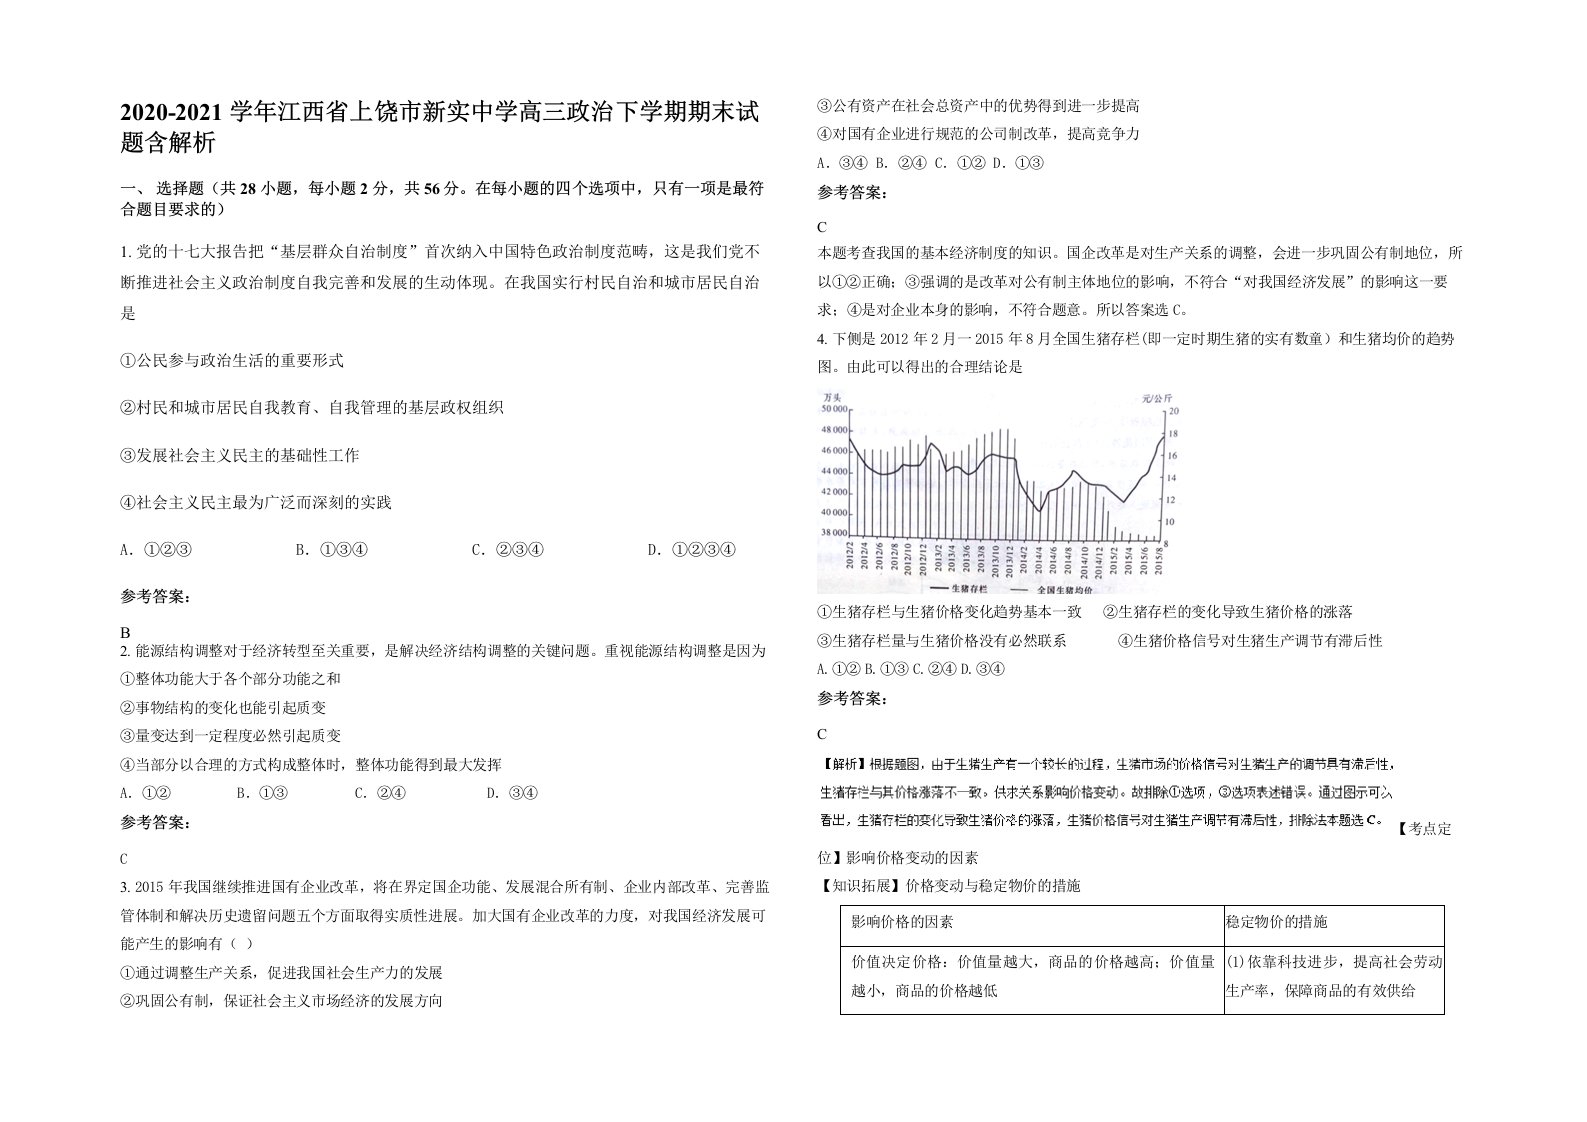This screenshot has width=1587, height=1122.
Task: Select statement ③发展社会主义民主的基础性工作
Action: (240, 455)
